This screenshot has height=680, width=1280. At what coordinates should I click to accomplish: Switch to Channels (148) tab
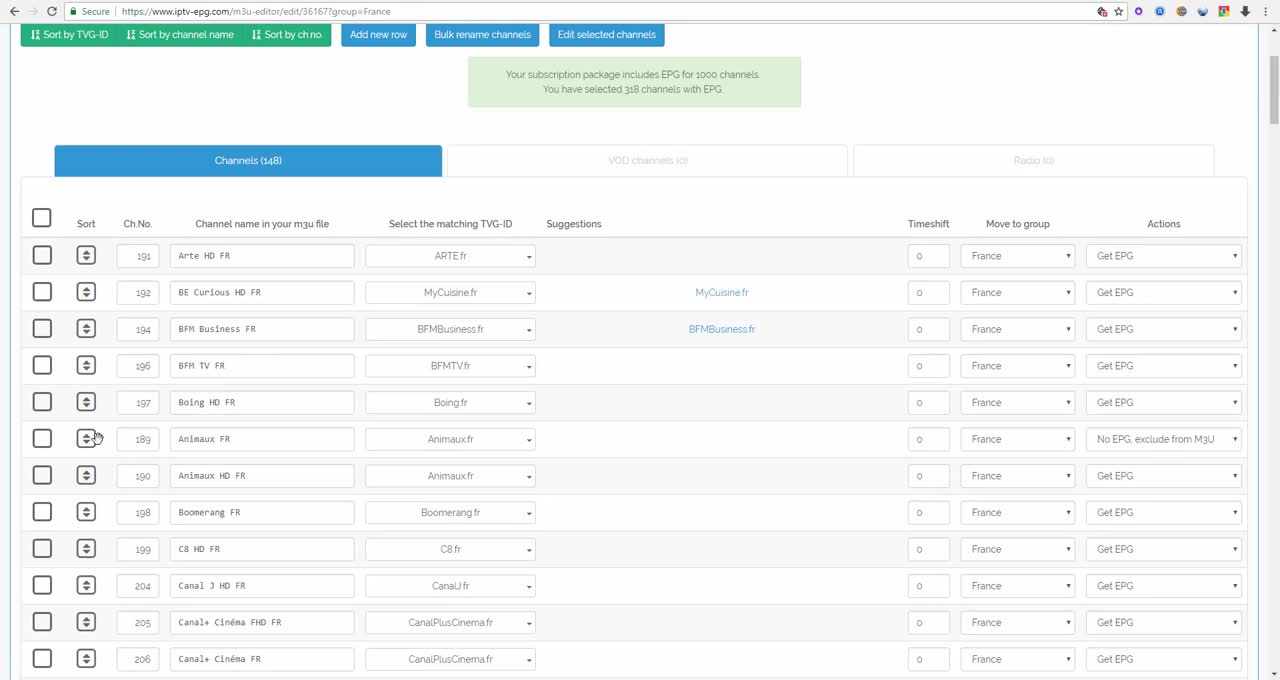(x=248, y=161)
